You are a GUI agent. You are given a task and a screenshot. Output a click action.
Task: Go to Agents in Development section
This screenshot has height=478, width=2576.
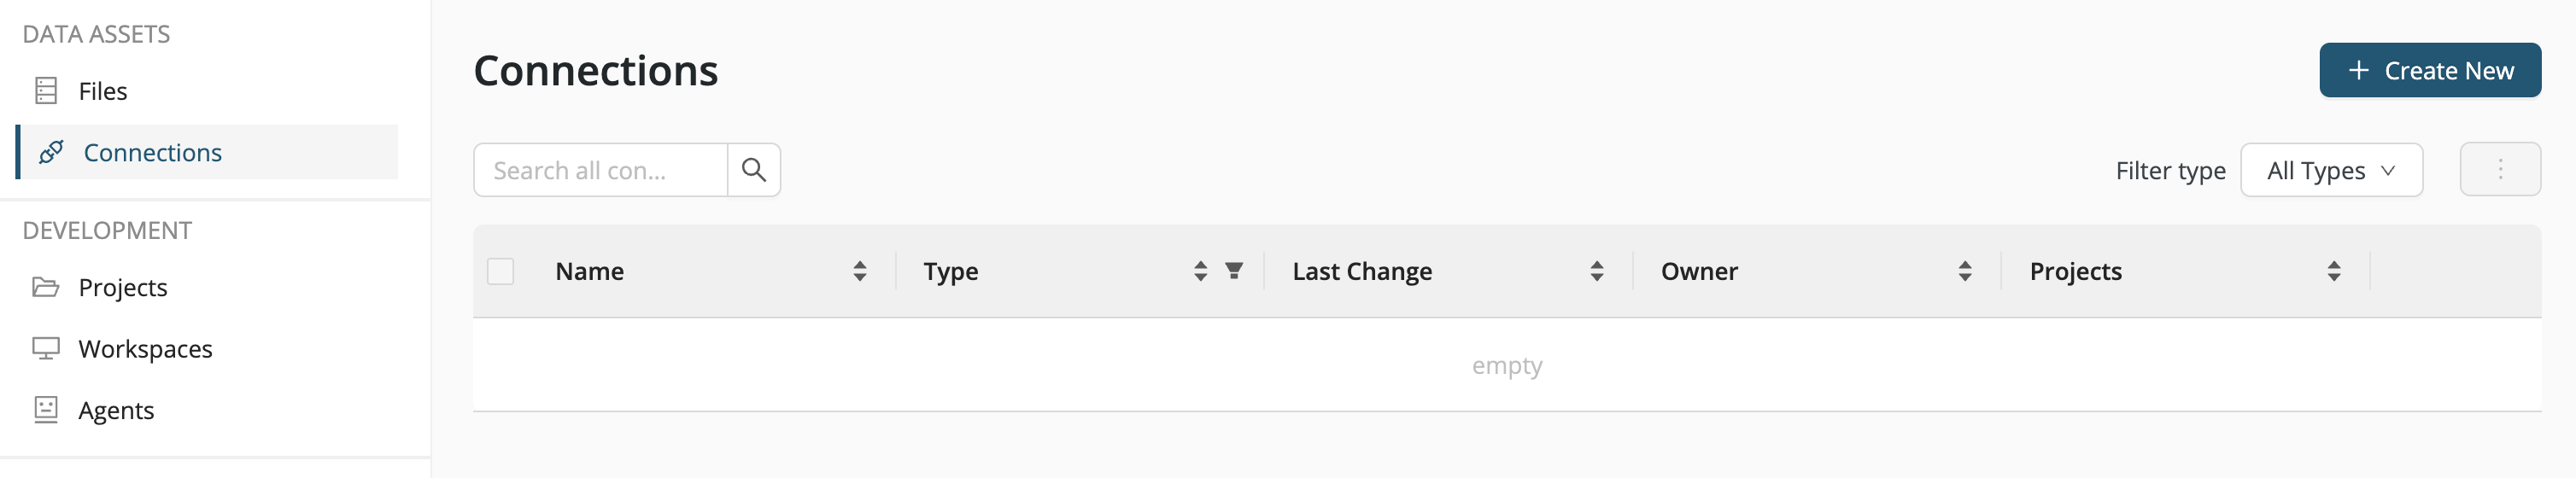(116, 410)
